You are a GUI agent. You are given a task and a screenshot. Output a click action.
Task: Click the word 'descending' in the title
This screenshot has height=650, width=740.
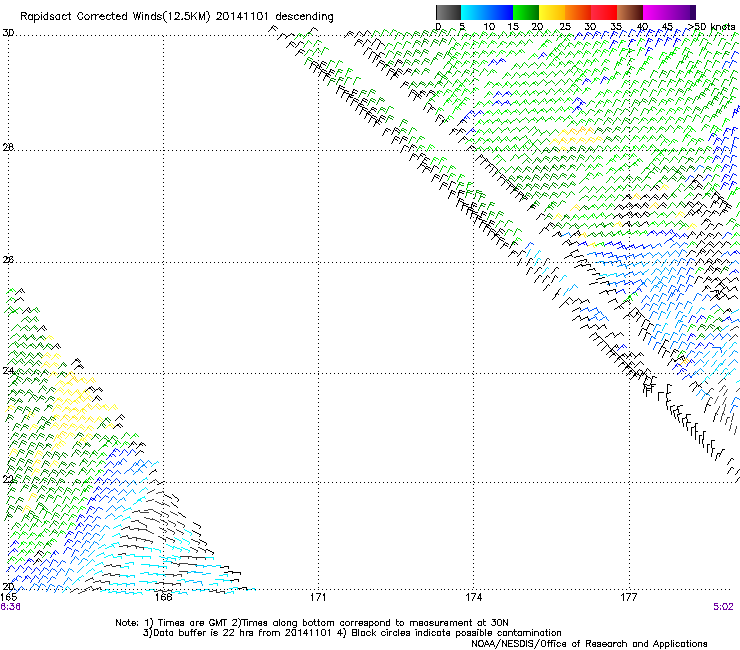click(x=304, y=17)
